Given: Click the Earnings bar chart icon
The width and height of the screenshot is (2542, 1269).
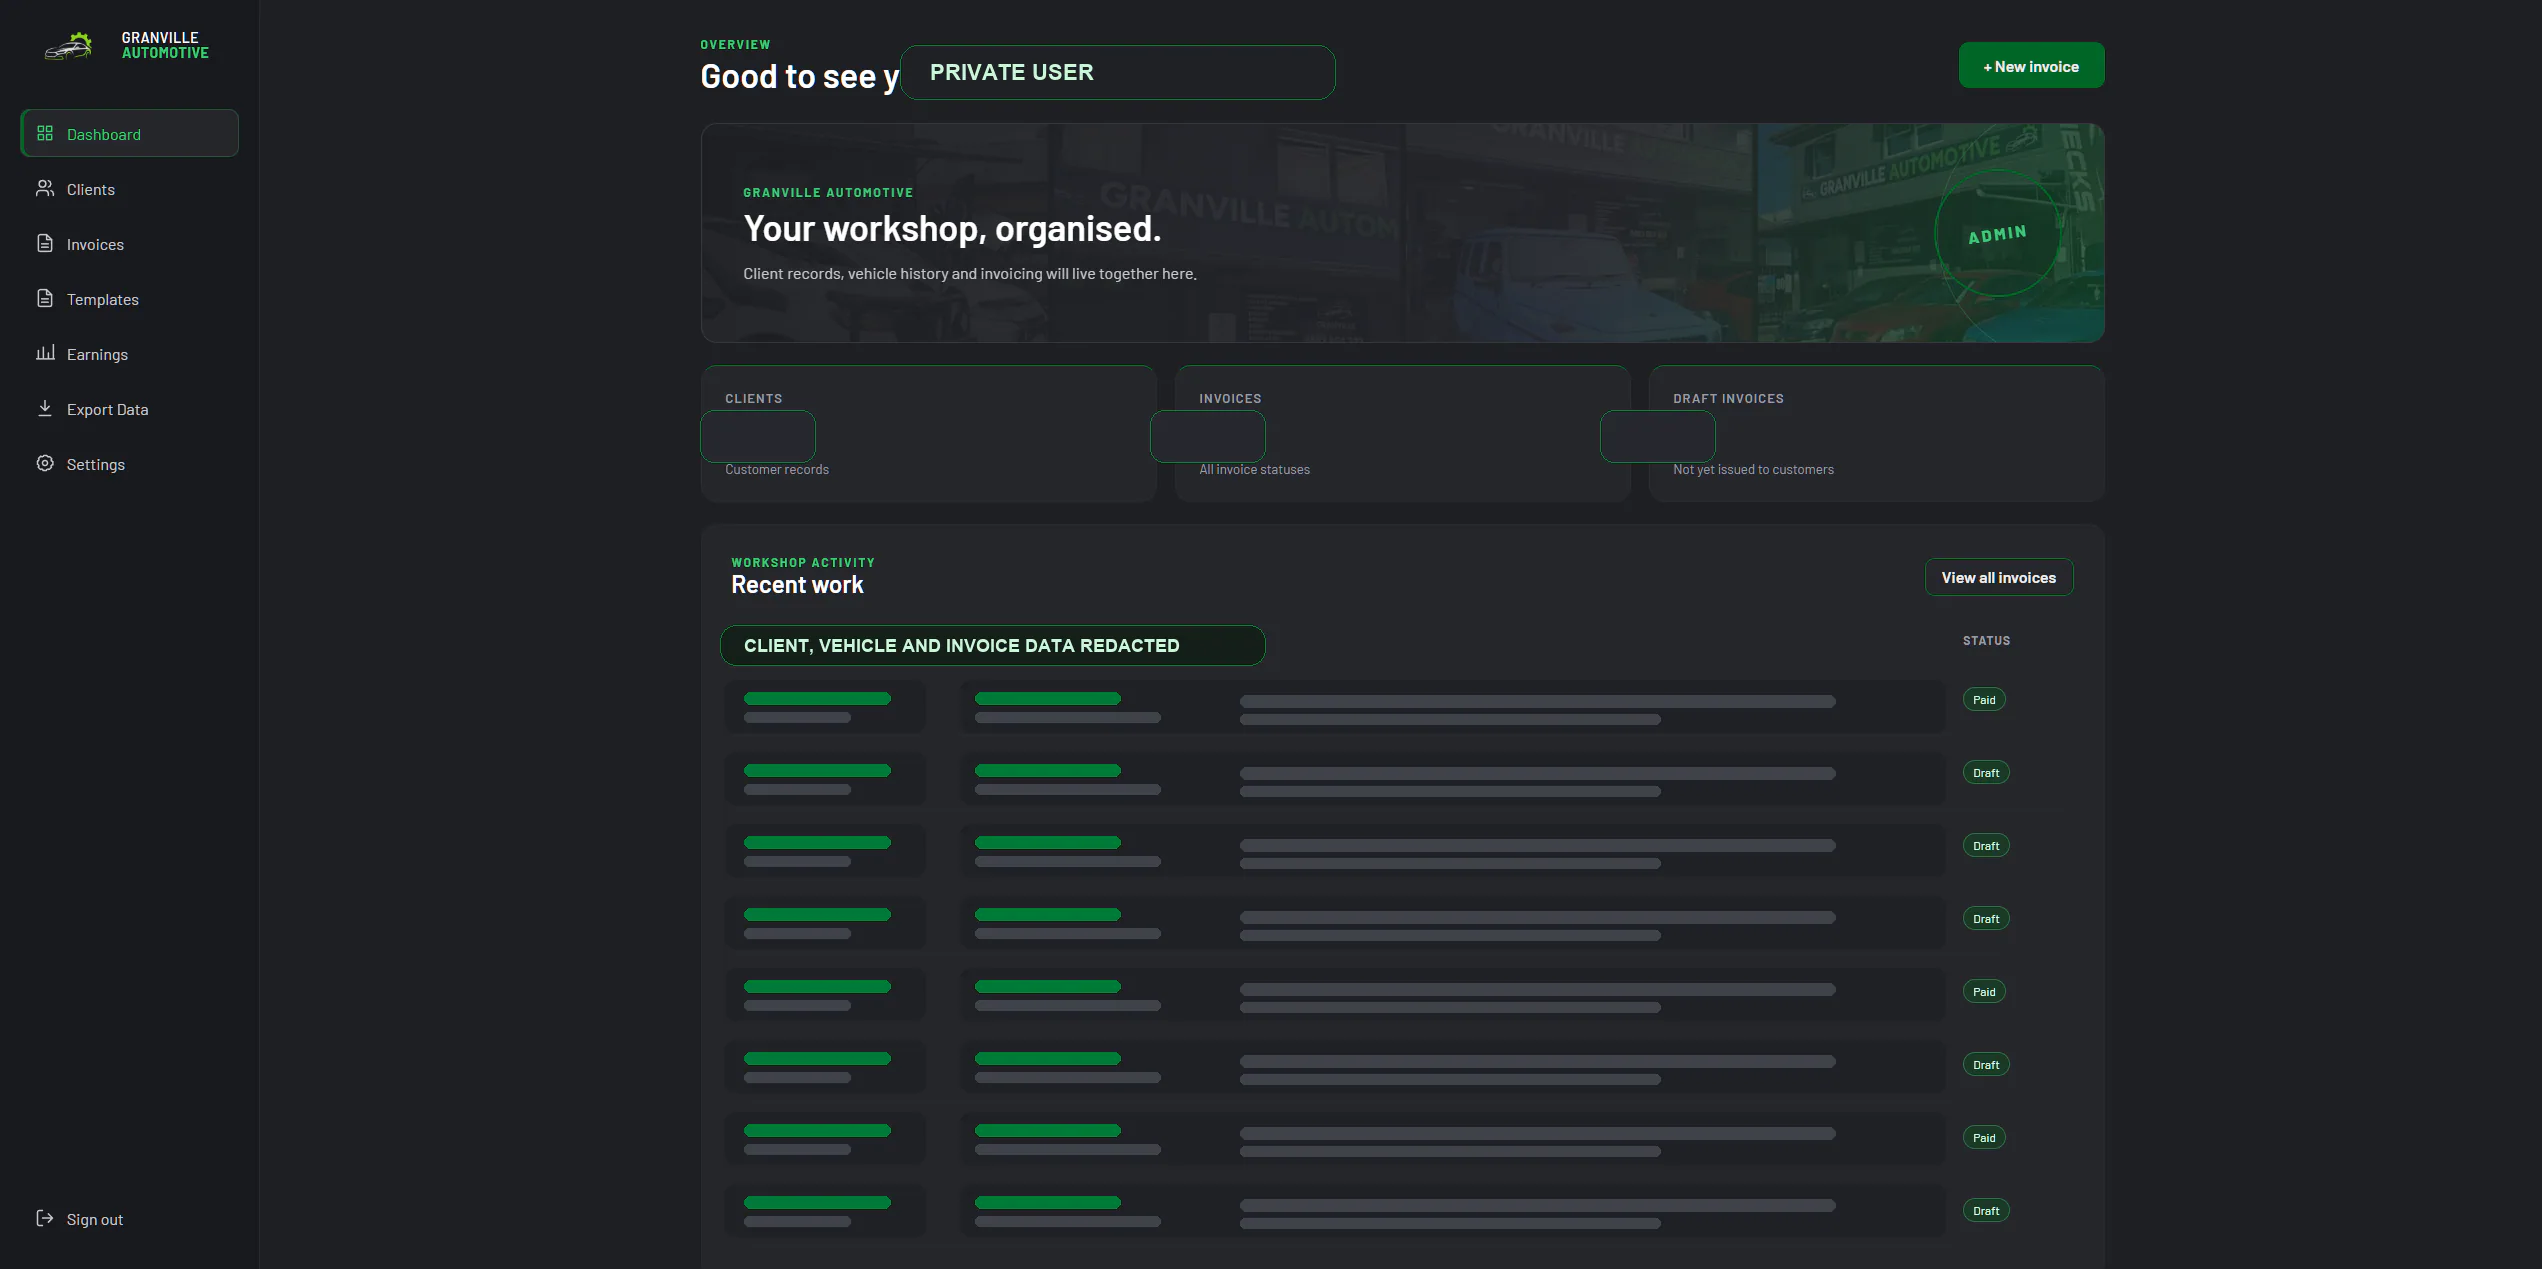Looking at the screenshot, I should point(45,353).
